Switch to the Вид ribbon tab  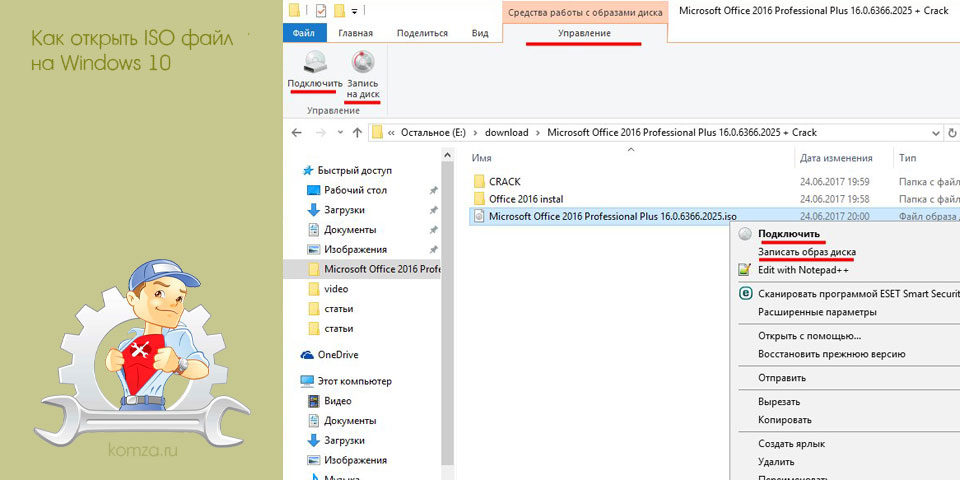480,33
